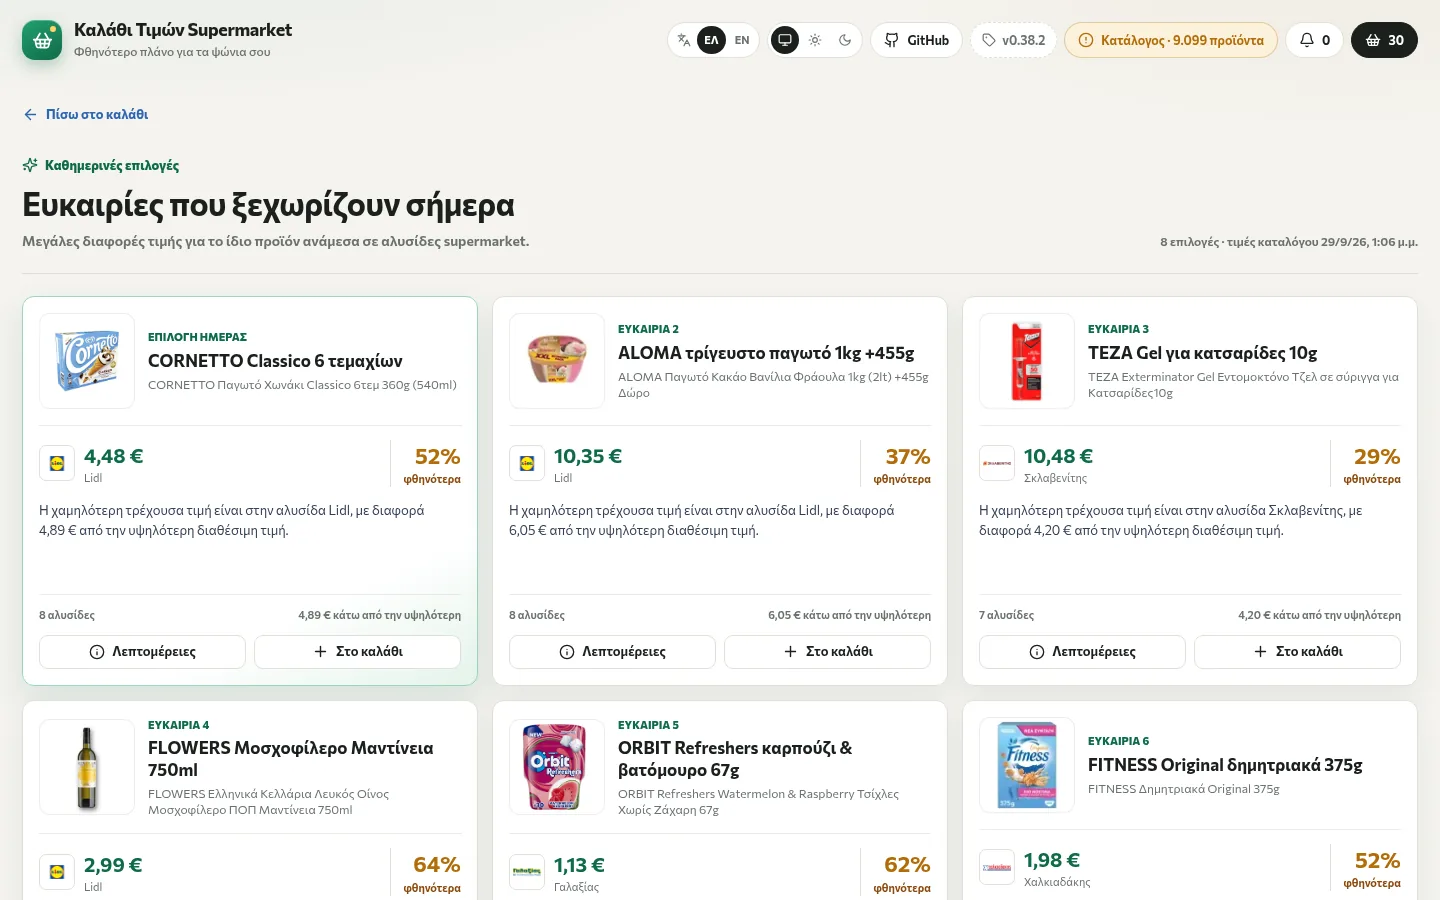Click Χαλκιαδάκης logo on FITNESS card
The image size is (1440, 900).
(997, 867)
